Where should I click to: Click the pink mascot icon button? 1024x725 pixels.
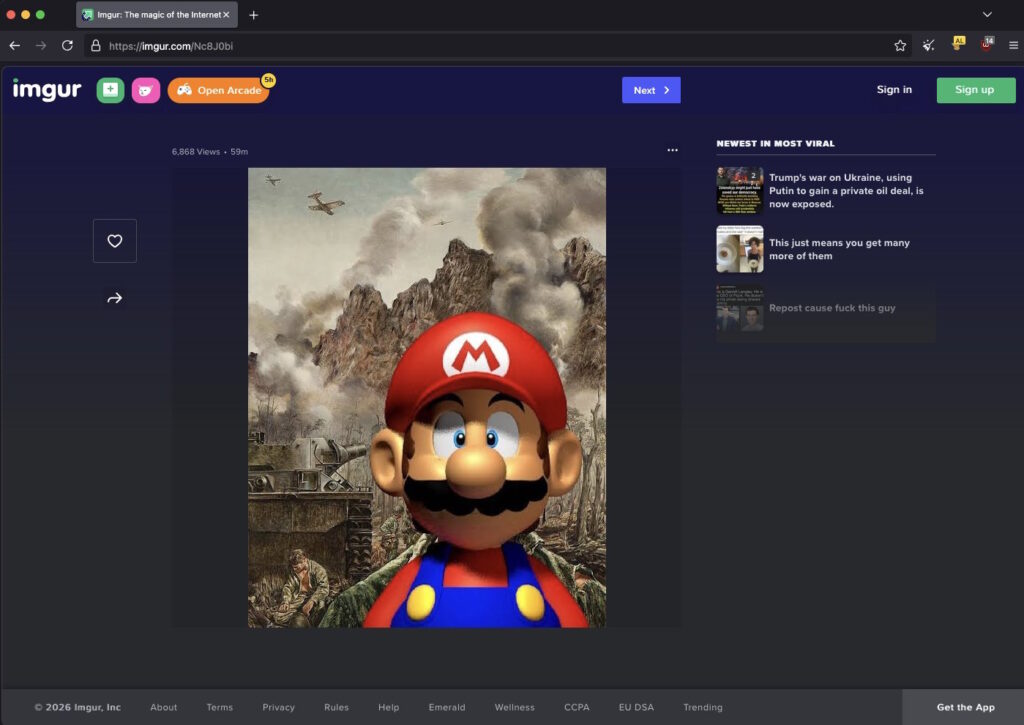click(x=146, y=90)
